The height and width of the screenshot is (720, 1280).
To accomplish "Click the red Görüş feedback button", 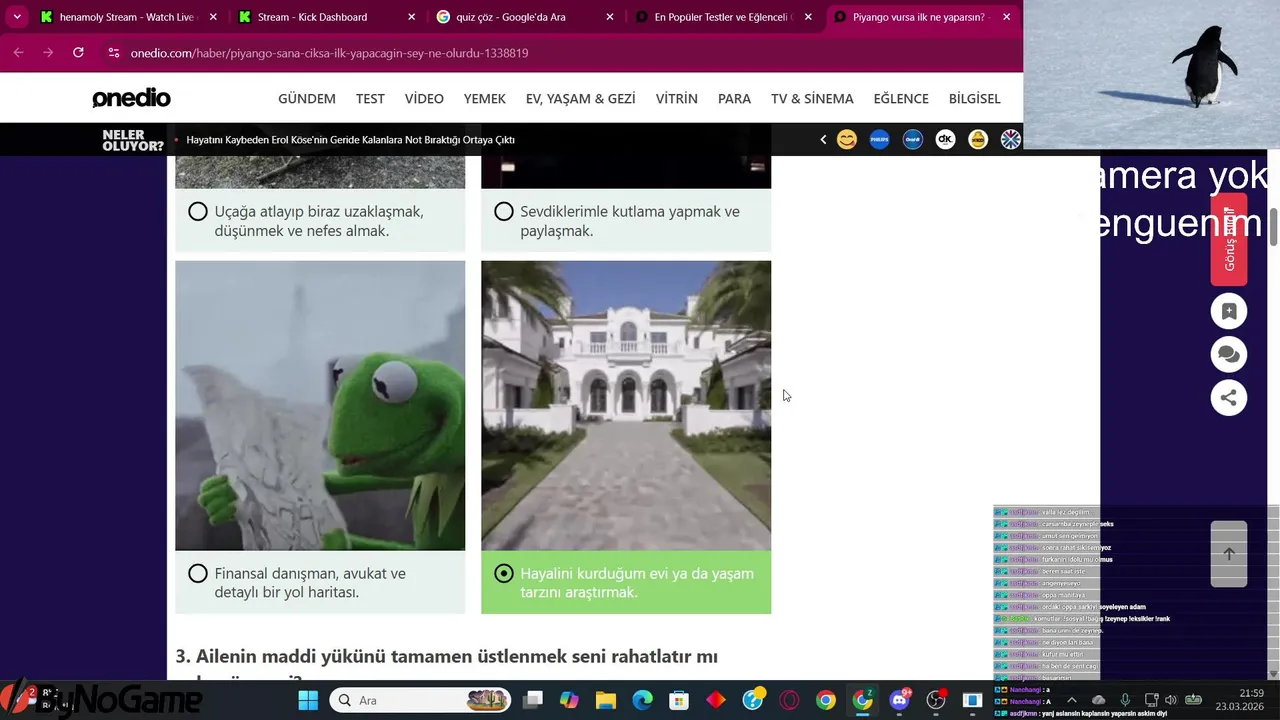I will point(1229,240).
